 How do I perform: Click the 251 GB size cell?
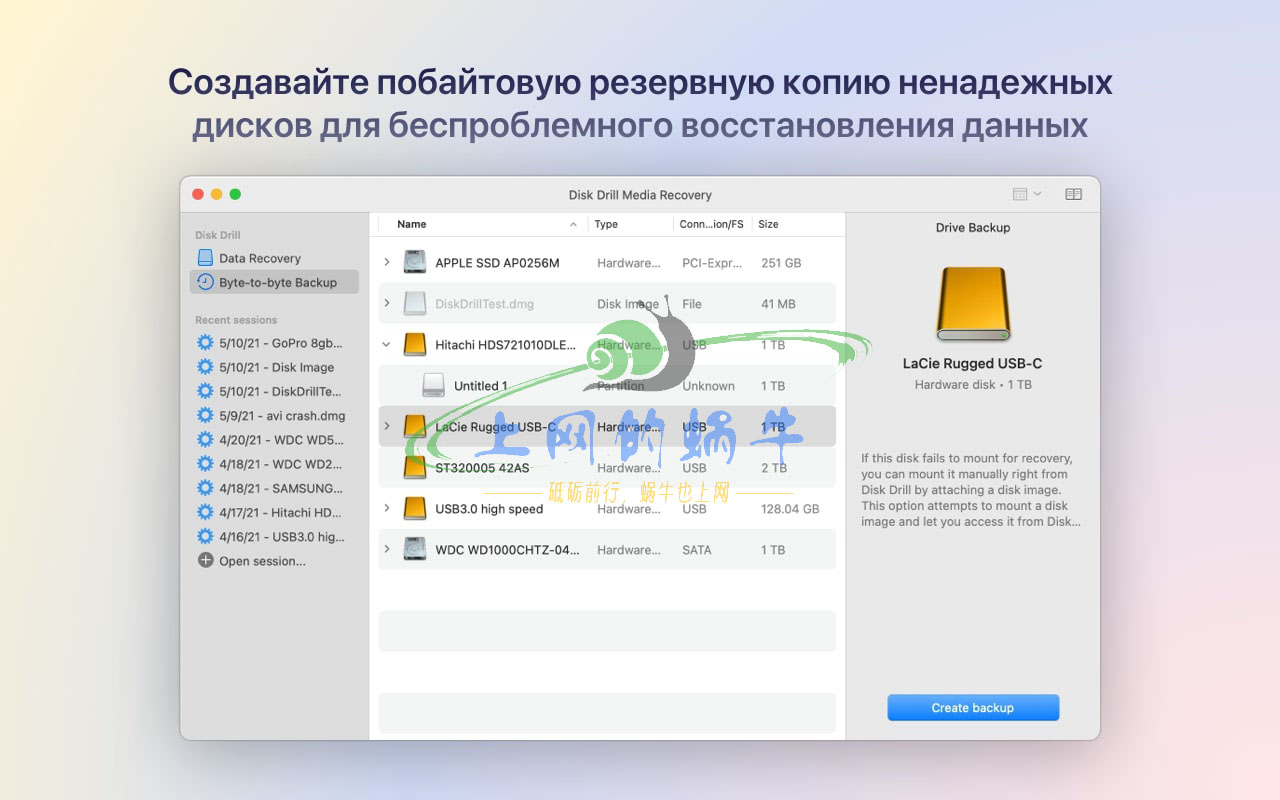pos(781,263)
